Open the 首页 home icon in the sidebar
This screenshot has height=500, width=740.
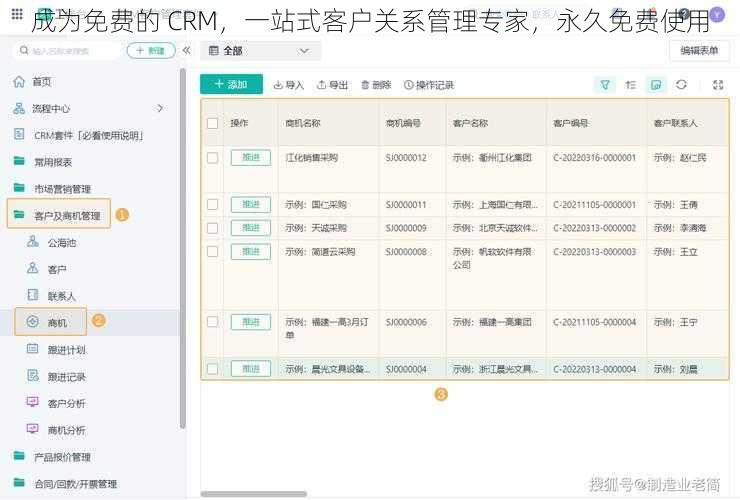(x=19, y=82)
